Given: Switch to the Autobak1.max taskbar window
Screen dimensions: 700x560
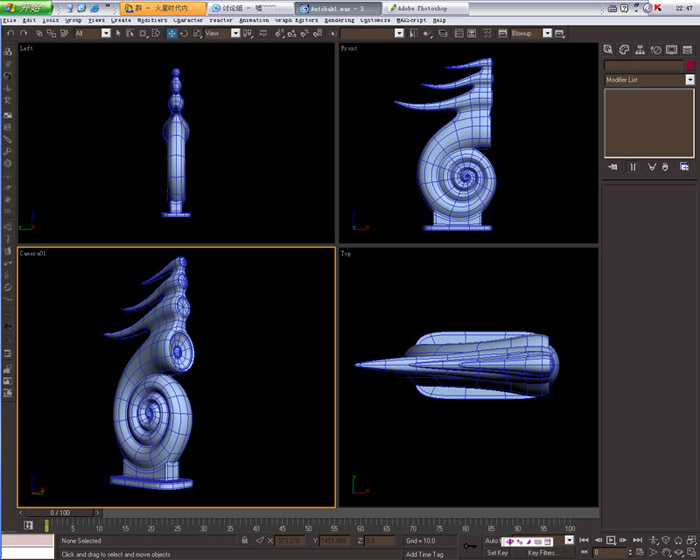Looking at the screenshot, I should coord(338,8).
